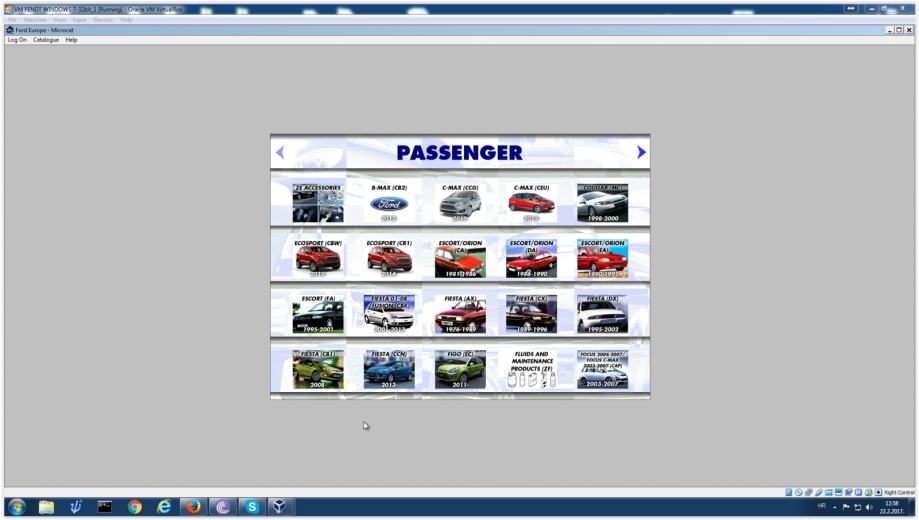The height and width of the screenshot is (520, 919).
Task: Open Escort/Orion (EA) 1990-1995 catalogue
Action: [x=603, y=258]
